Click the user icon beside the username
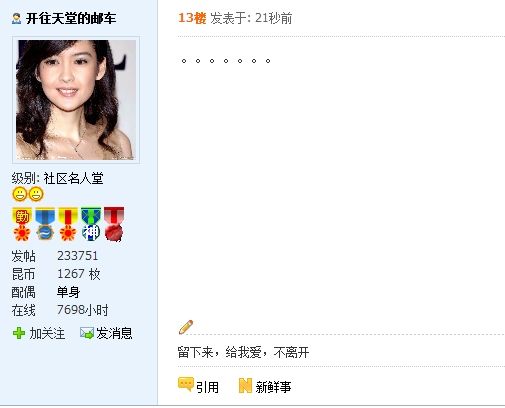Image resolution: width=505 pixels, height=408 pixels. point(16,18)
